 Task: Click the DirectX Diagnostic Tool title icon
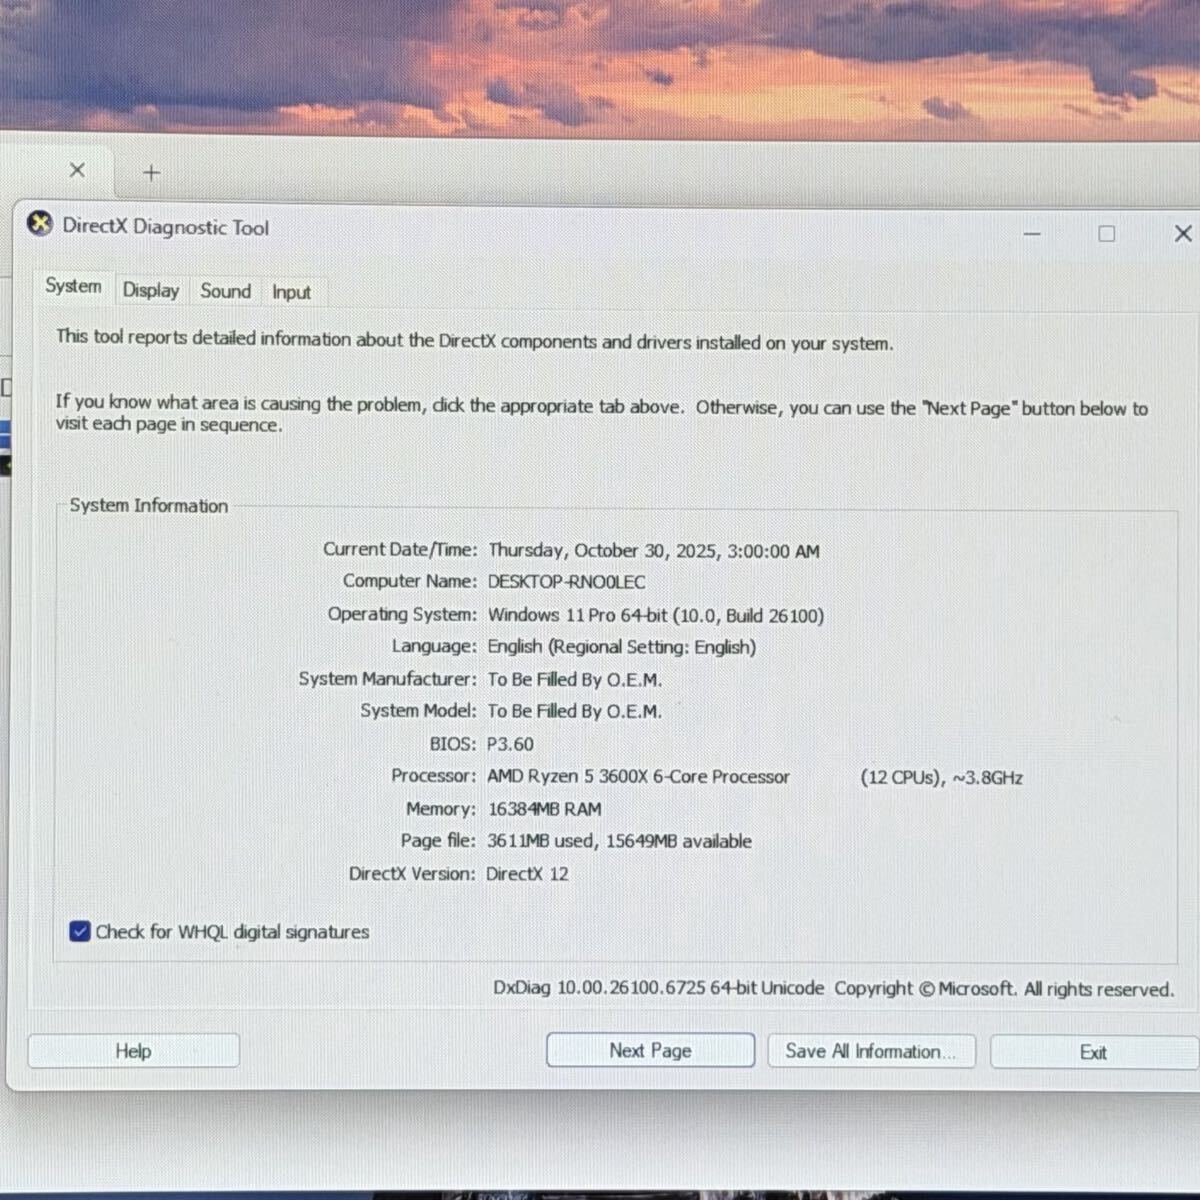[40, 223]
